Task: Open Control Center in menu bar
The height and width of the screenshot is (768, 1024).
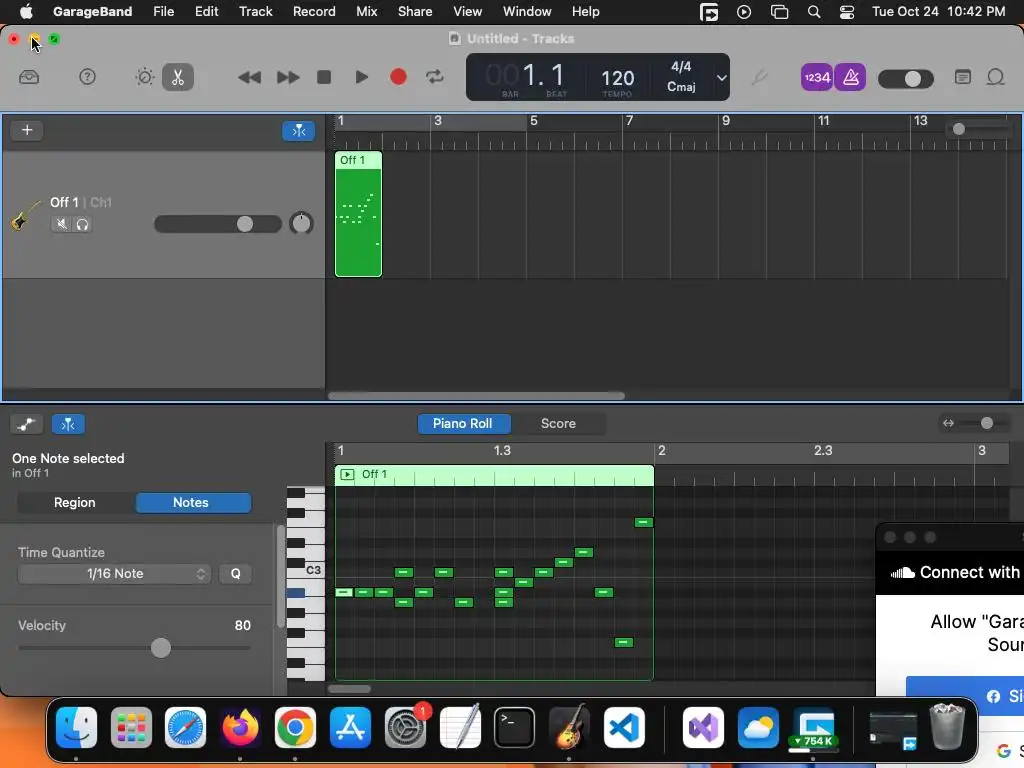Action: pyautogui.click(x=846, y=12)
